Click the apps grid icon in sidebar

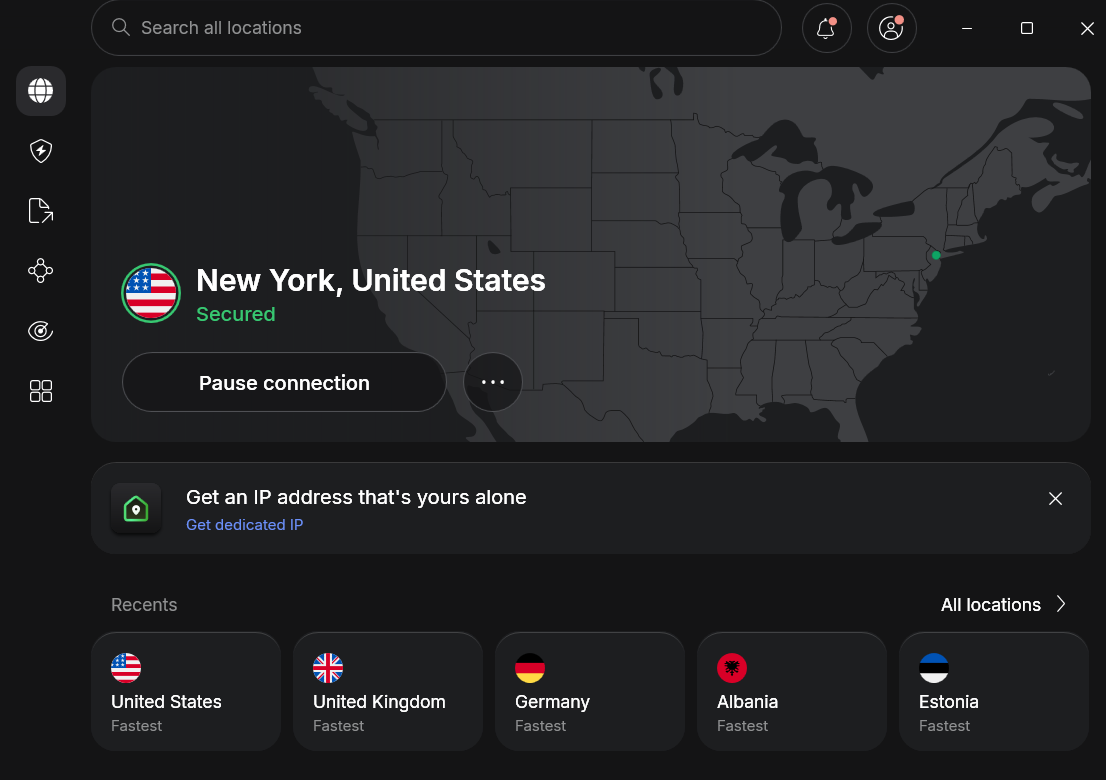[40, 391]
